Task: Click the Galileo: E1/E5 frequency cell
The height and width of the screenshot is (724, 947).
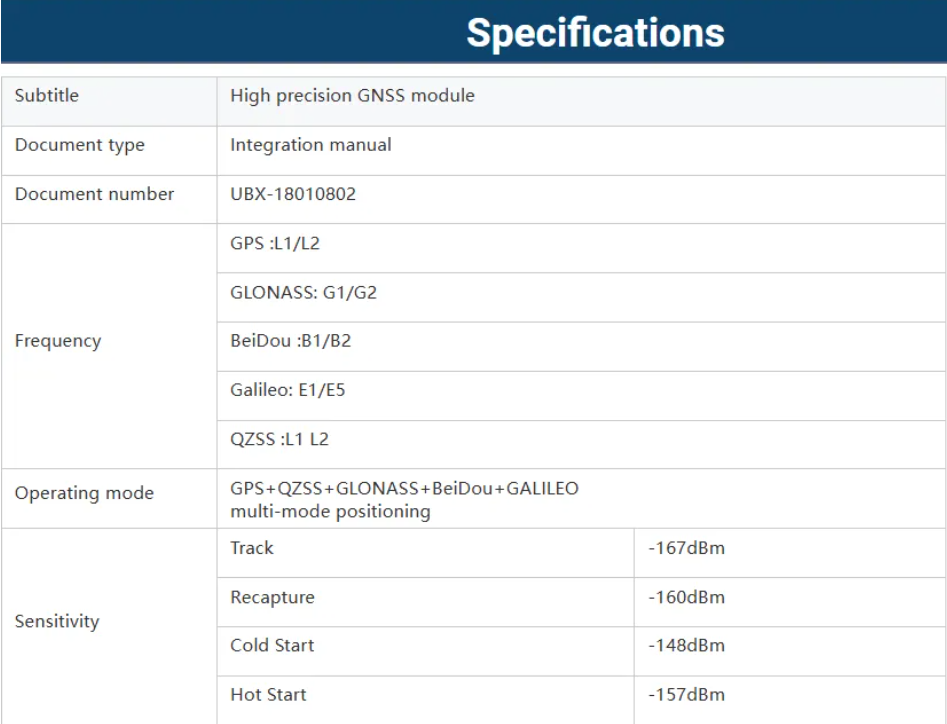Action: point(288,390)
